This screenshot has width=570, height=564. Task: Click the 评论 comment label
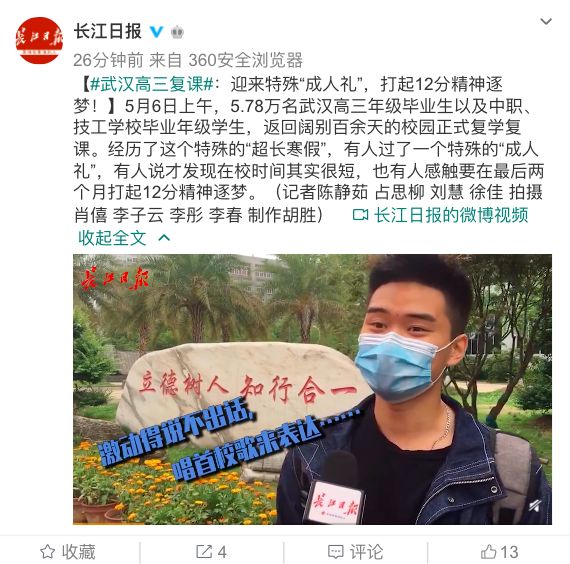click(x=366, y=552)
